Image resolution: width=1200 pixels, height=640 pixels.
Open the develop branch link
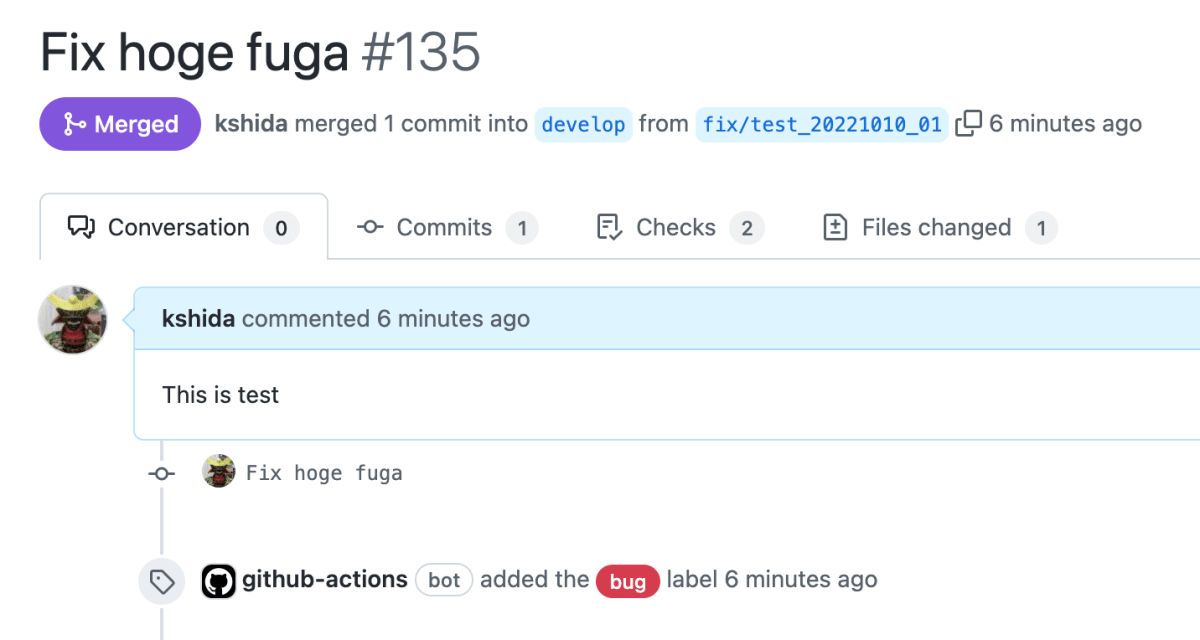(x=584, y=125)
